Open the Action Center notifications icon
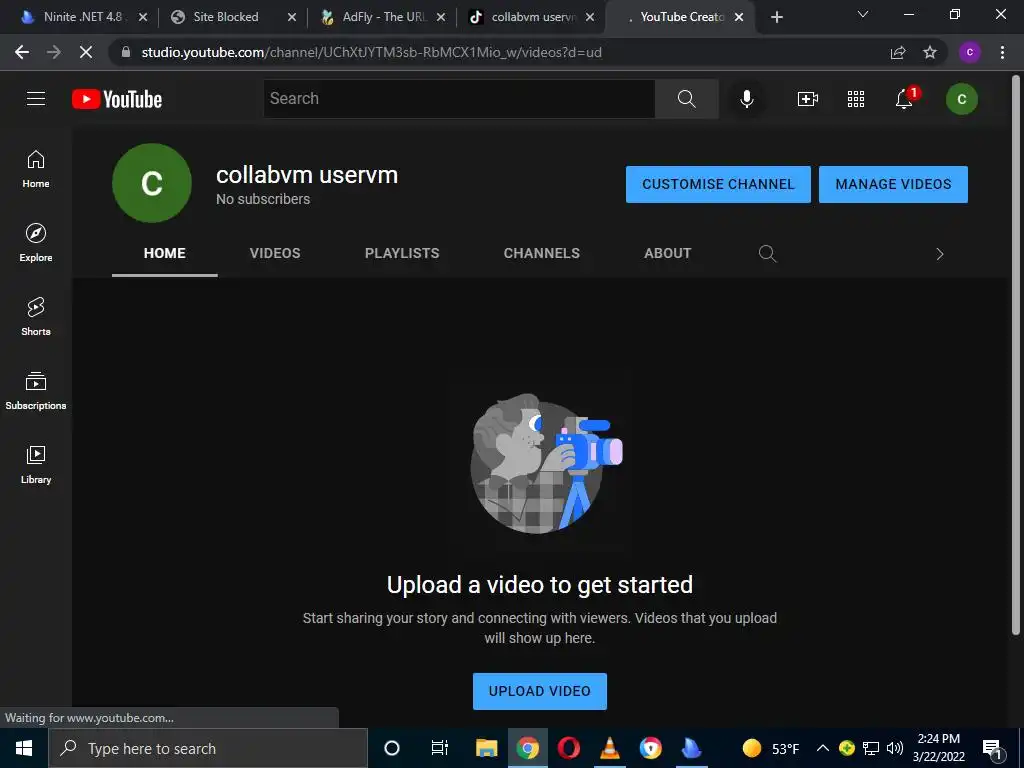1024x768 pixels. [x=992, y=749]
